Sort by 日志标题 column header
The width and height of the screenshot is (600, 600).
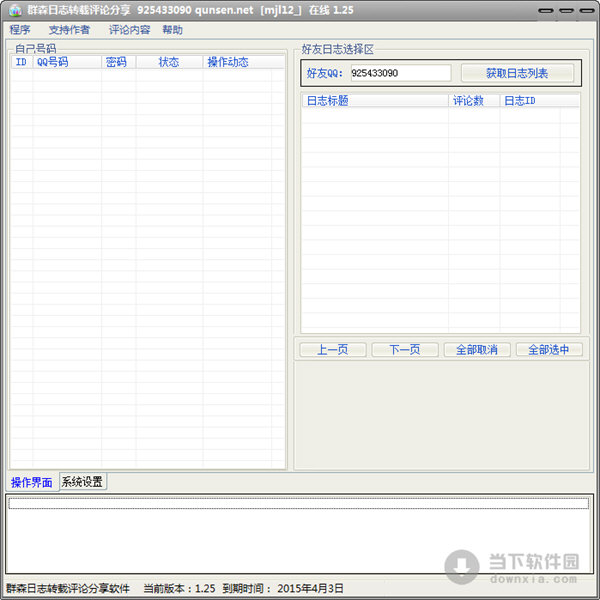coord(375,101)
